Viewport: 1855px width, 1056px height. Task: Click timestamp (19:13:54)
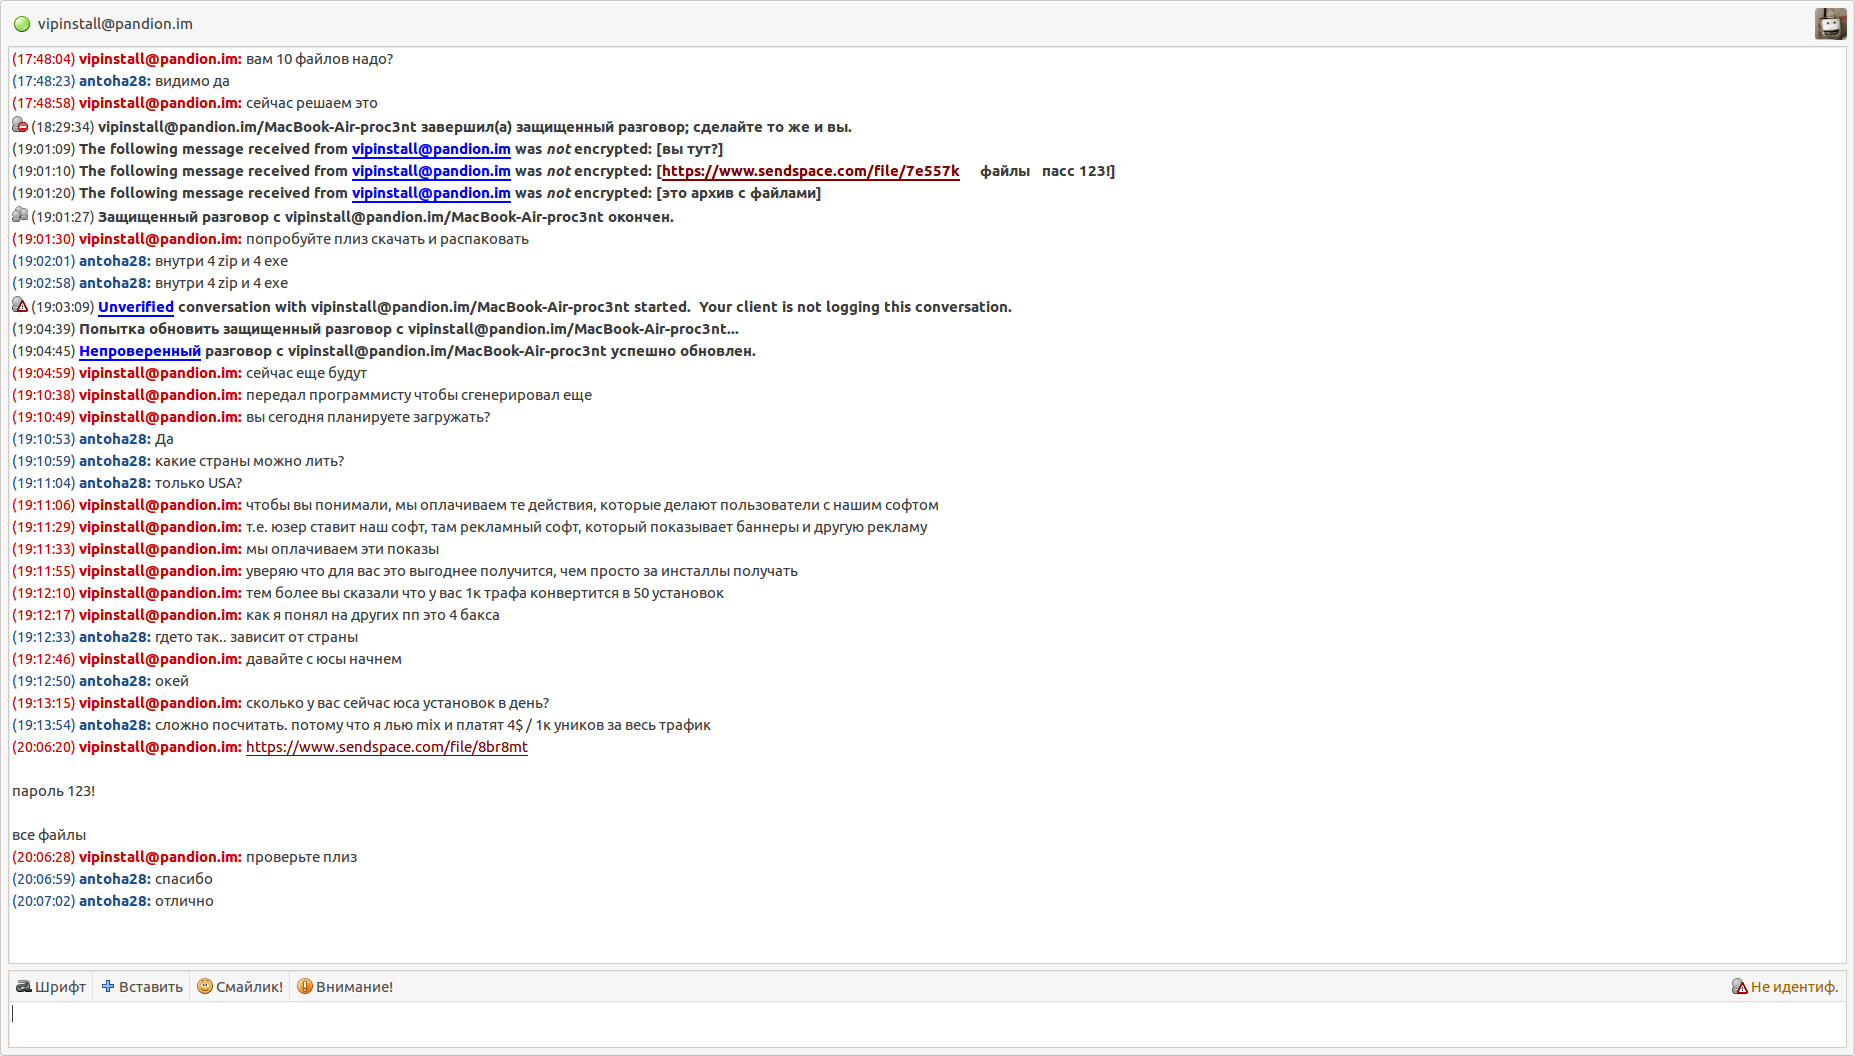point(43,725)
